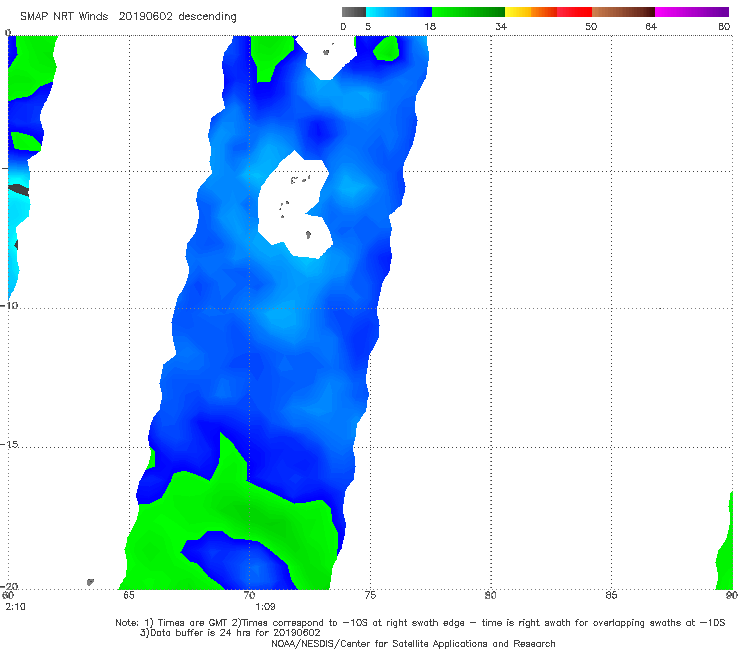Click the magenta-purple segment of the color bar
The height and width of the screenshot is (650, 740).
coord(692,12)
